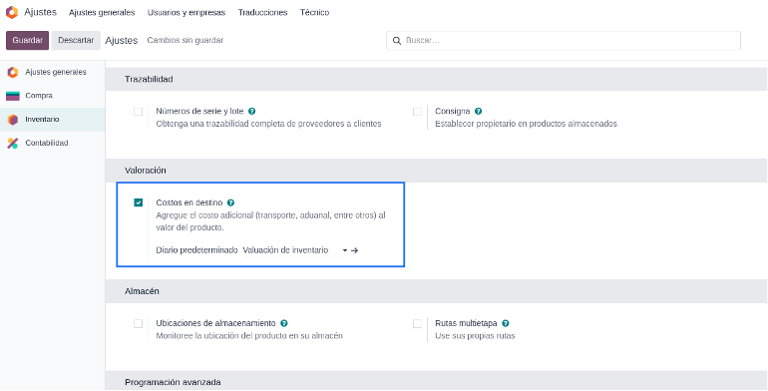Uncheck the Costos en destino checkbox
The image size is (768, 391).
pyautogui.click(x=138, y=202)
